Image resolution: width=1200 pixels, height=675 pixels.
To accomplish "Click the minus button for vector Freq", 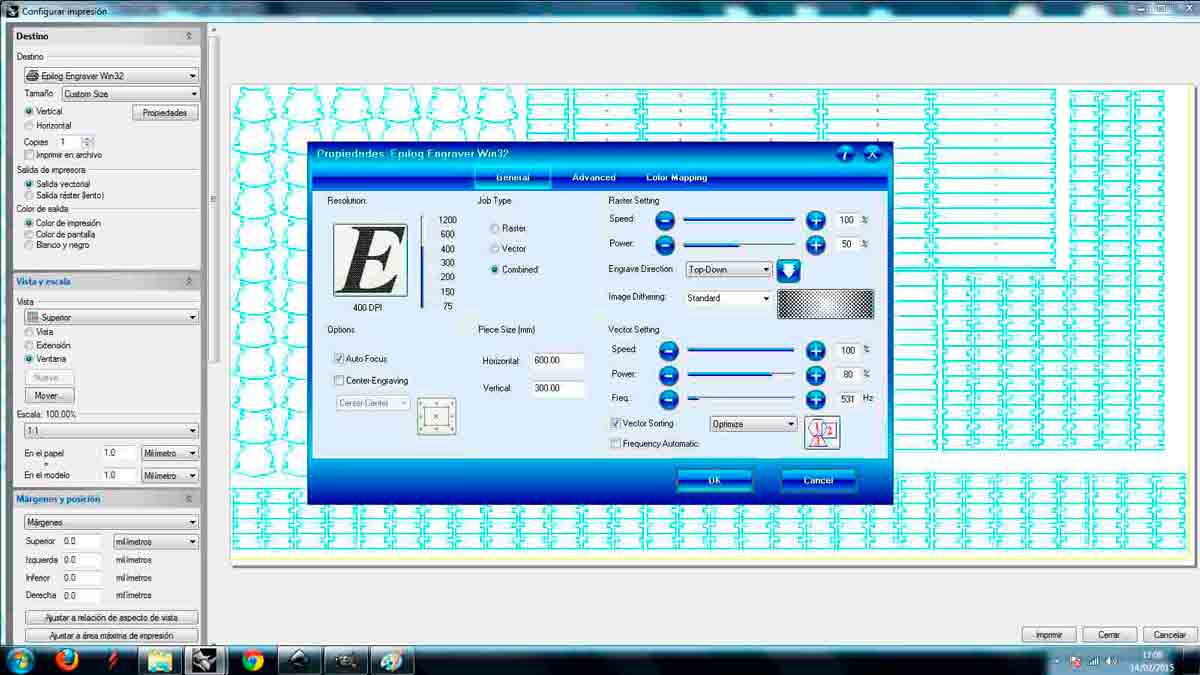I will point(668,398).
